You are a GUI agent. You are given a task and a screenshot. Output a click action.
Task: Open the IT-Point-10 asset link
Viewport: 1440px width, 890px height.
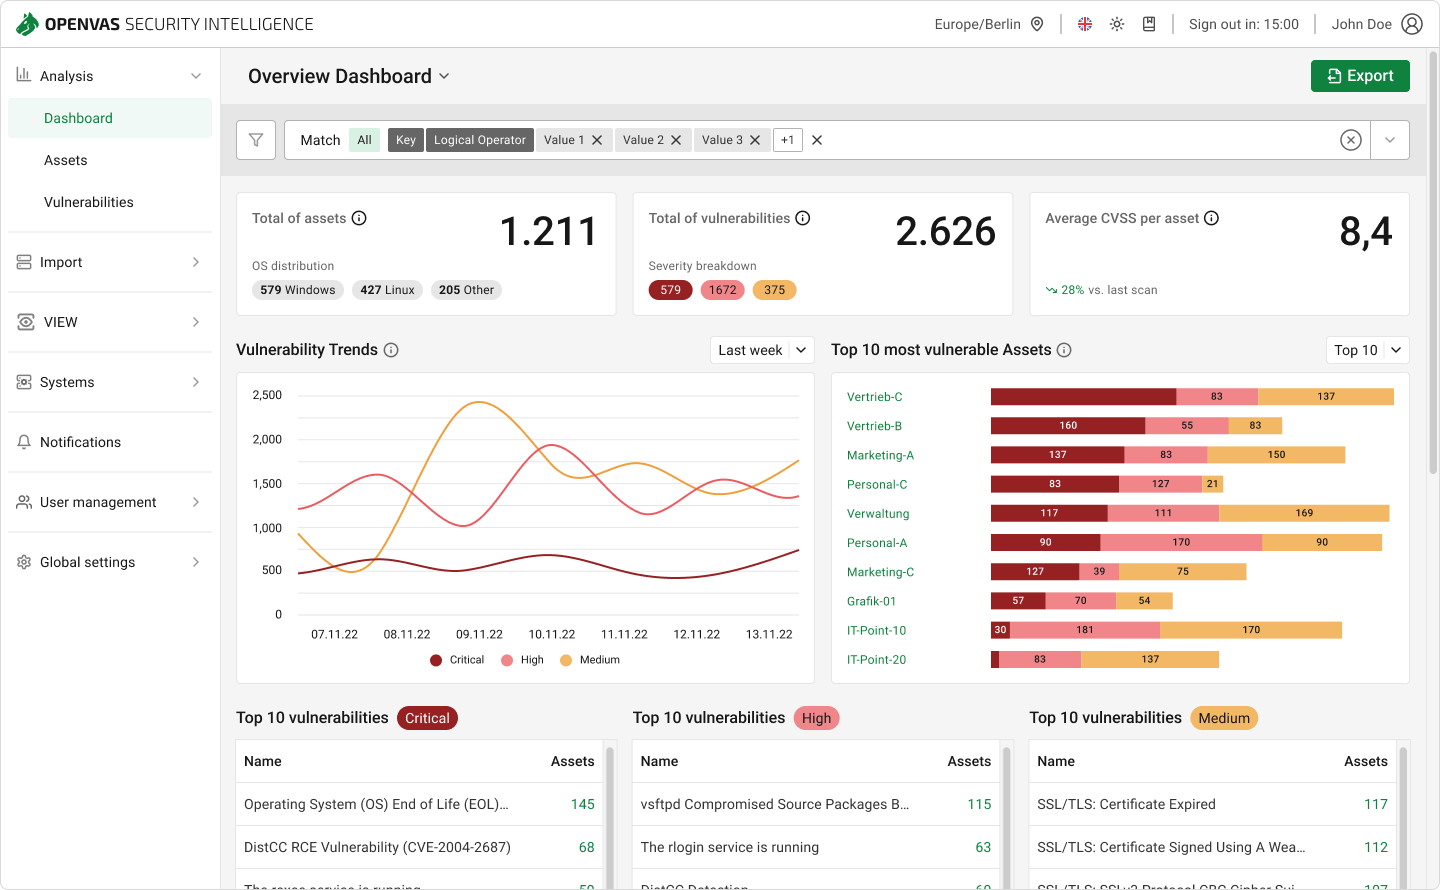(877, 631)
